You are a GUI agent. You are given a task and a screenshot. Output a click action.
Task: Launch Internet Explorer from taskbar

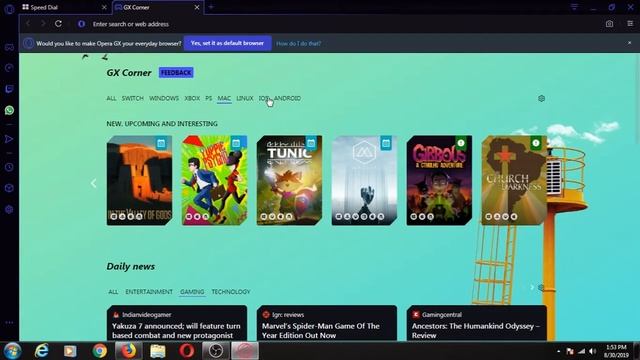coord(41,351)
